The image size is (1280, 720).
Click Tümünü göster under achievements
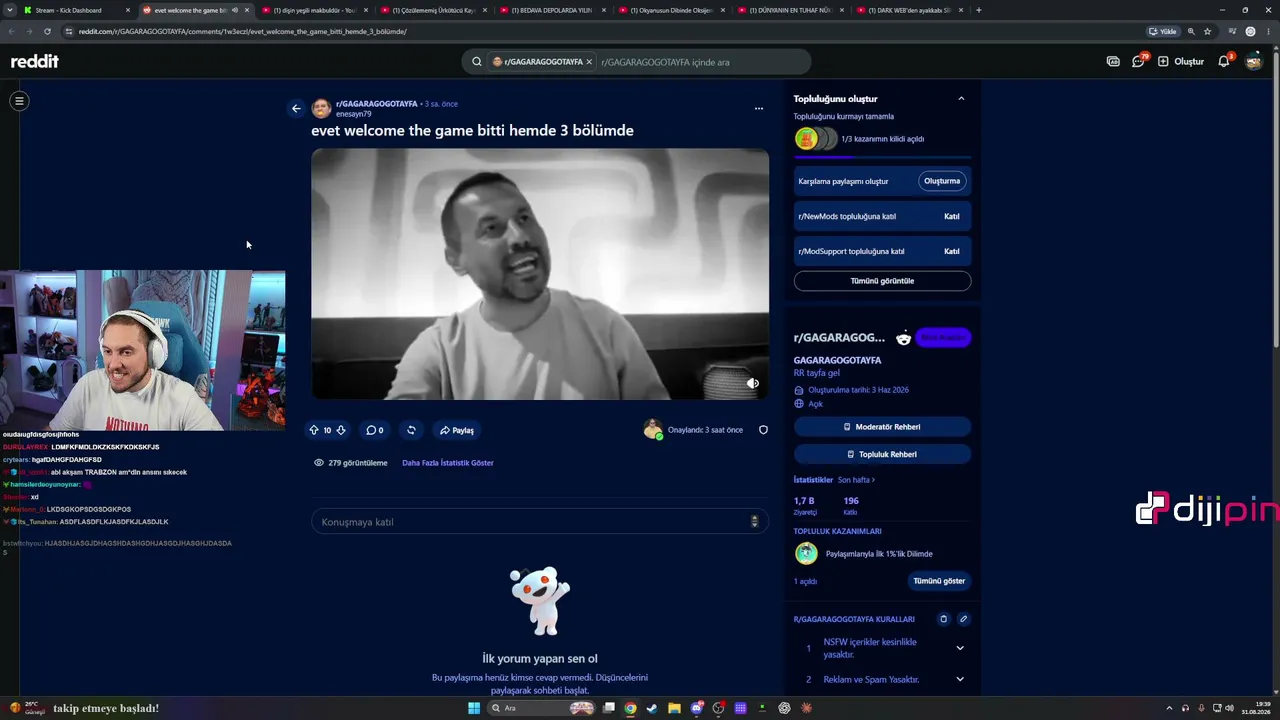tap(939, 581)
